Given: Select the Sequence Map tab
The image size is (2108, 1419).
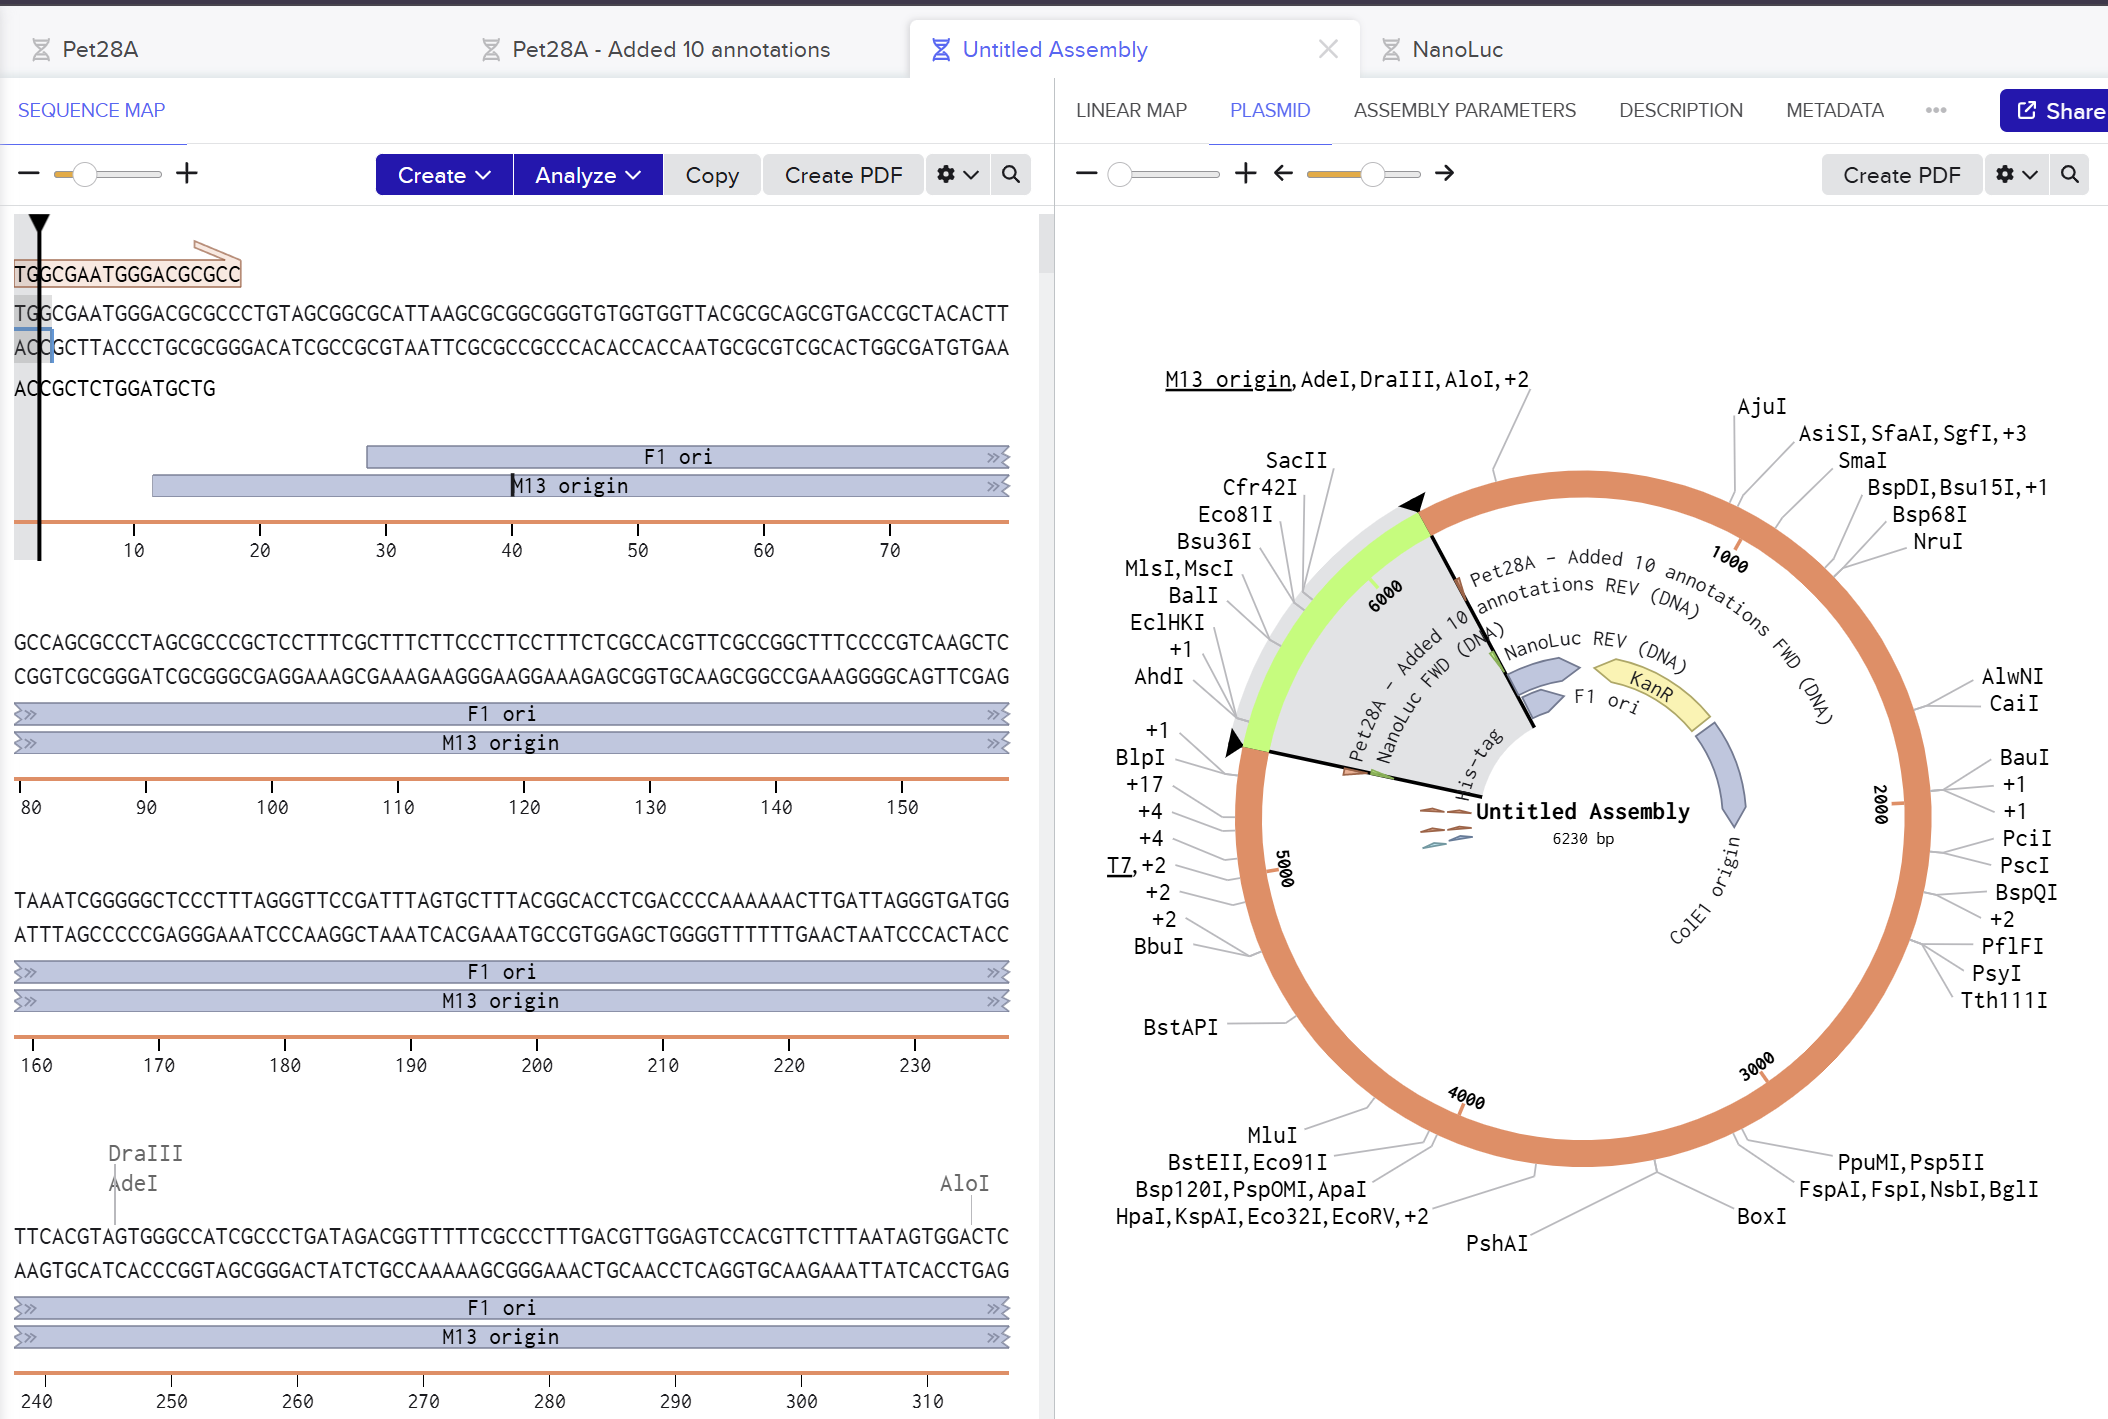Looking at the screenshot, I should pos(92,110).
